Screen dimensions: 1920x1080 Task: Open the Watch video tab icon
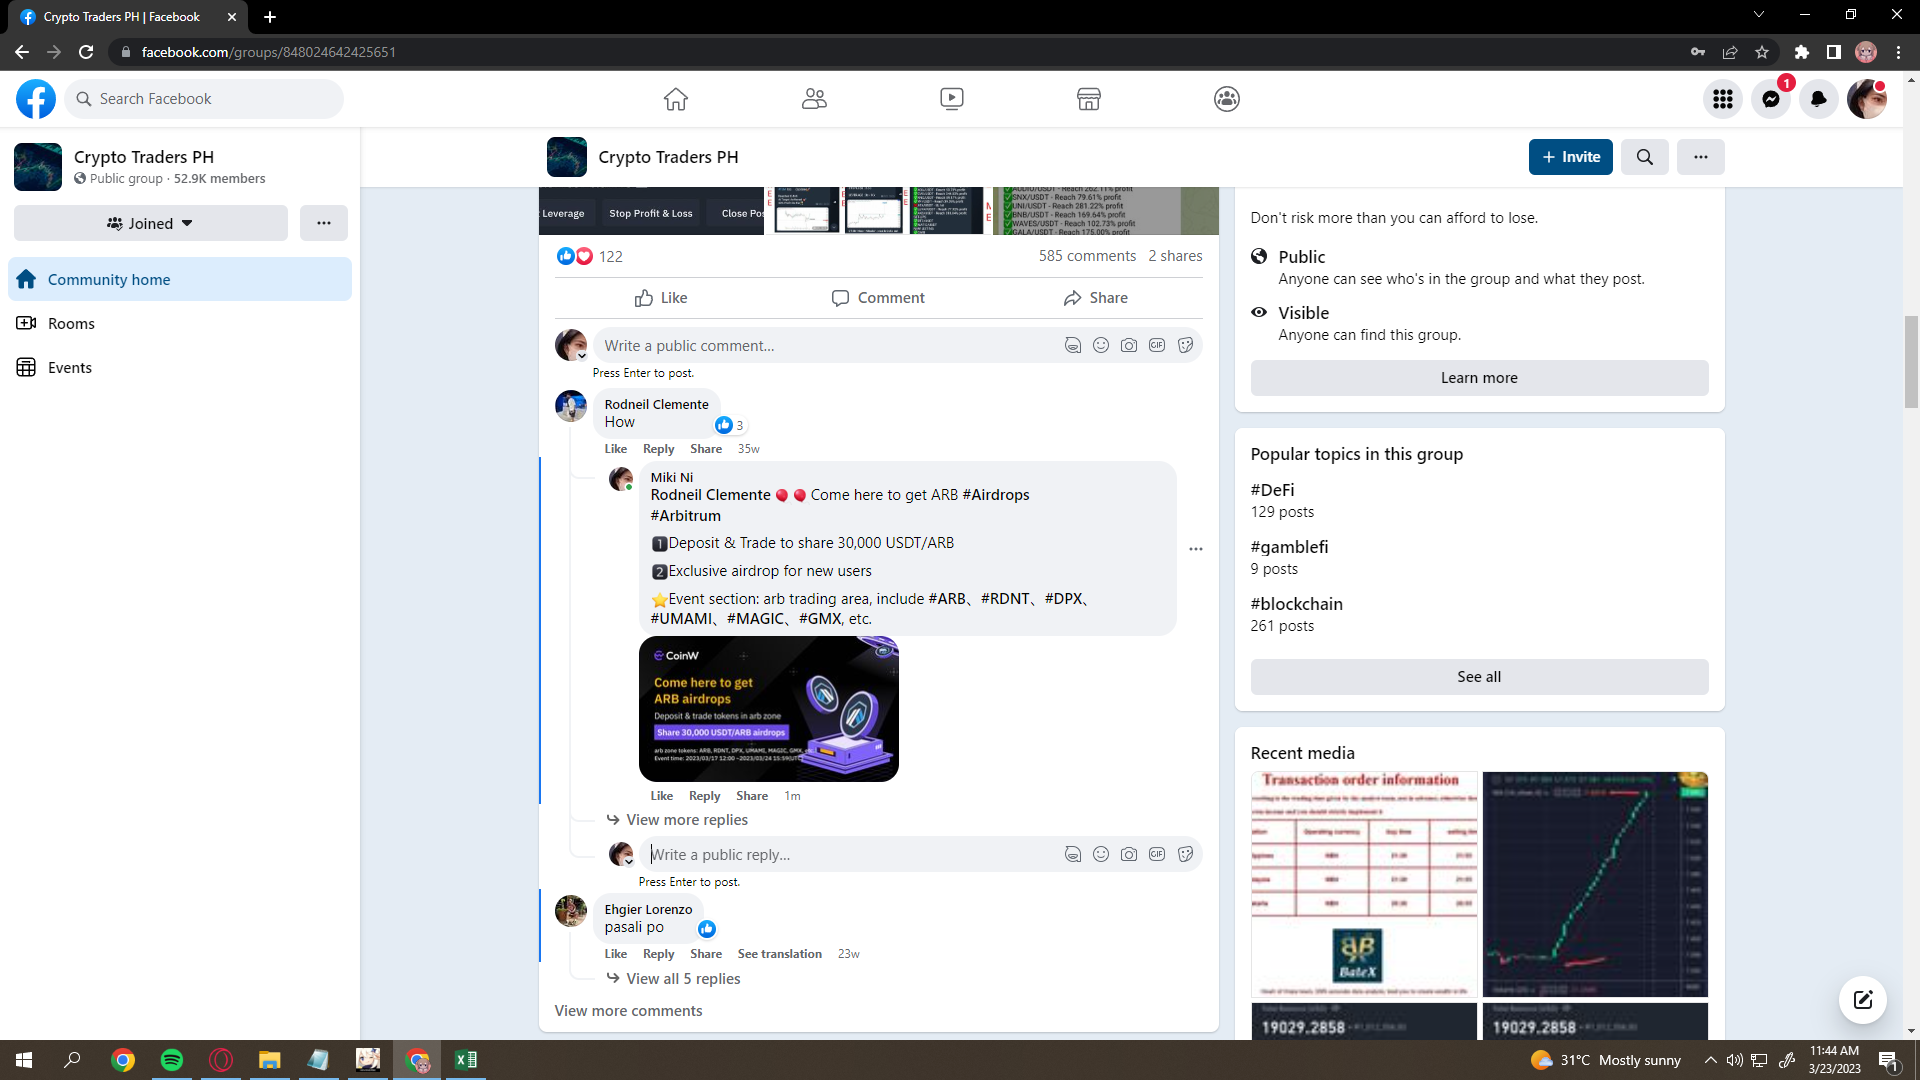tap(951, 99)
